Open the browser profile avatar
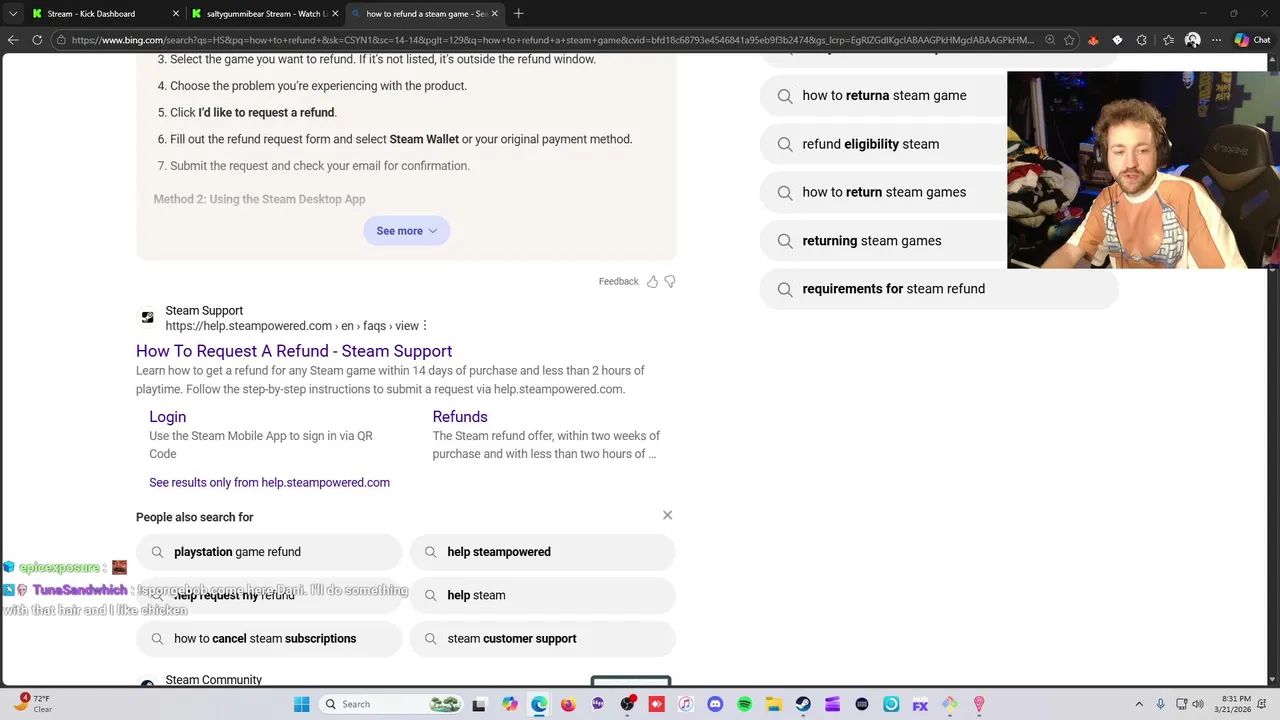The height and width of the screenshot is (720, 1280). click(1192, 40)
